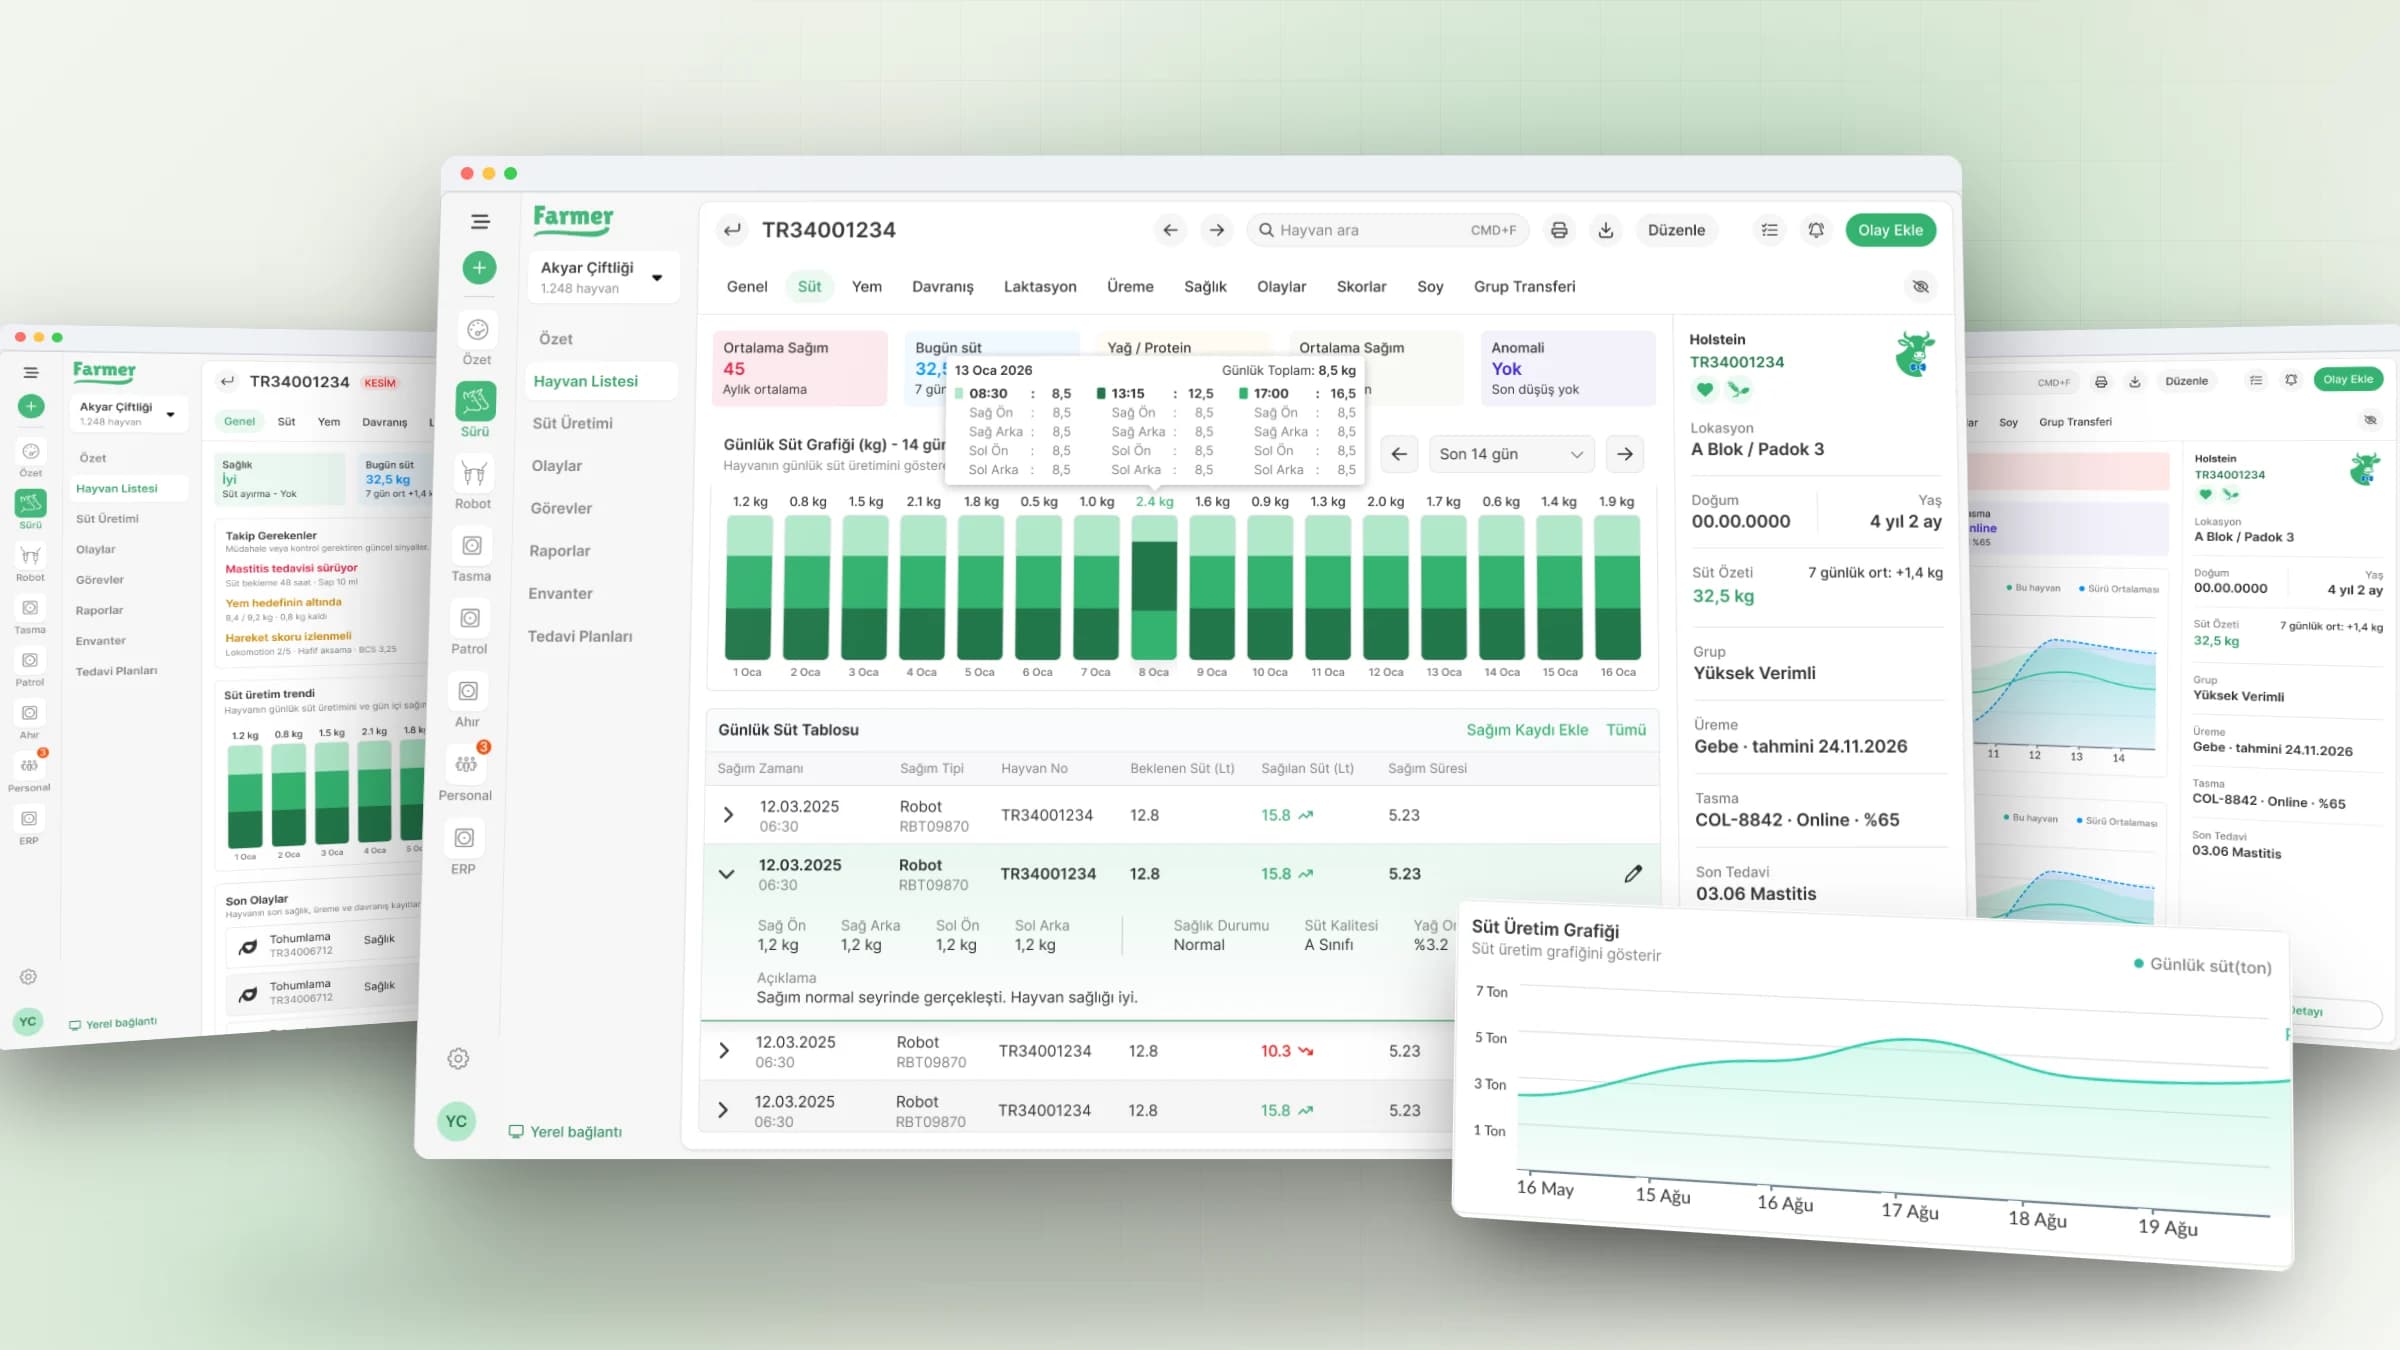
Task: Open the Patrol icon in main rail
Action: [x=470, y=619]
